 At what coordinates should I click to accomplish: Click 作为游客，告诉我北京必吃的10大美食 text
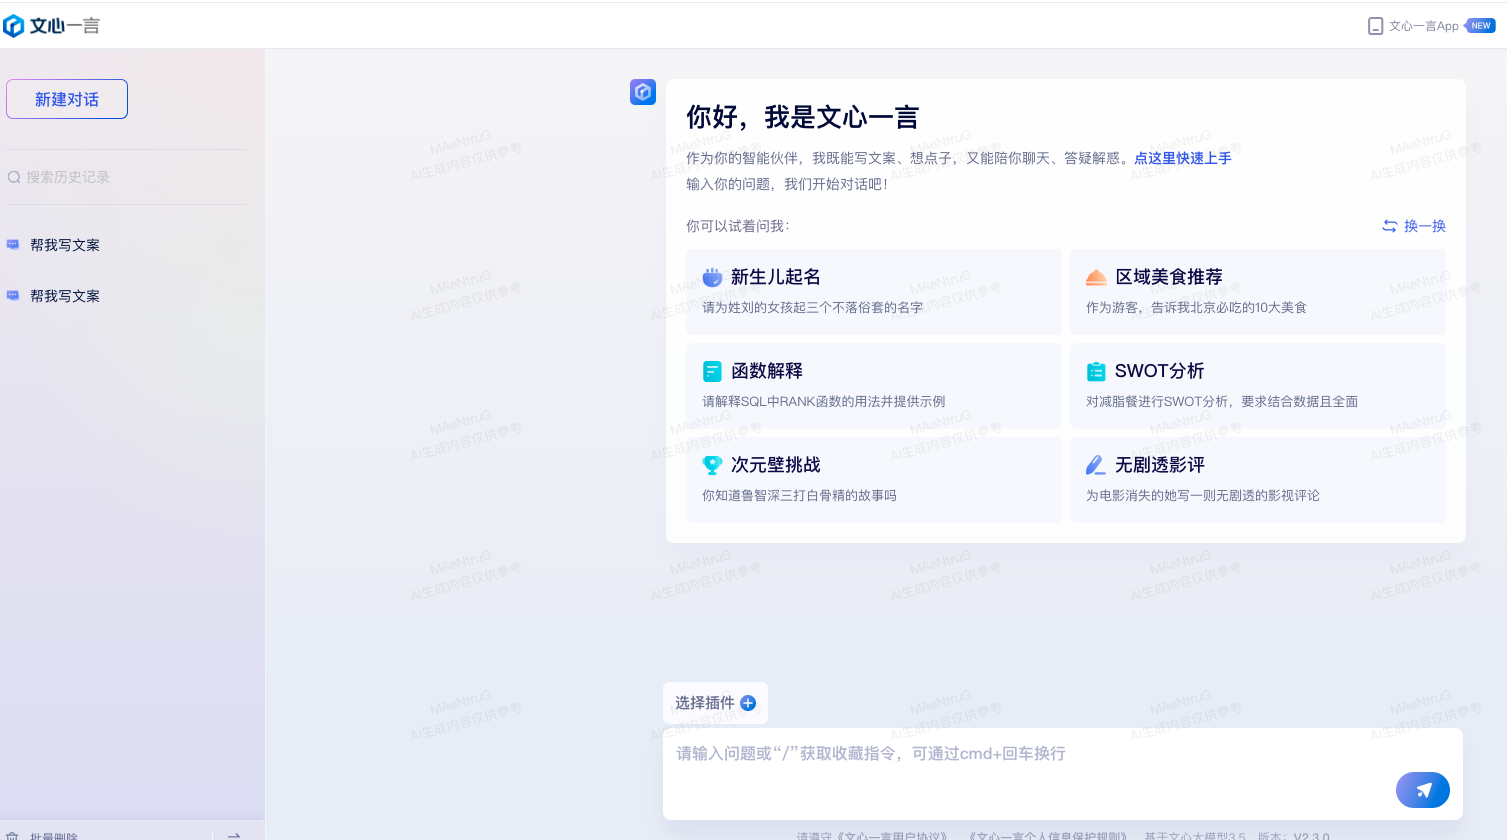[1196, 308]
